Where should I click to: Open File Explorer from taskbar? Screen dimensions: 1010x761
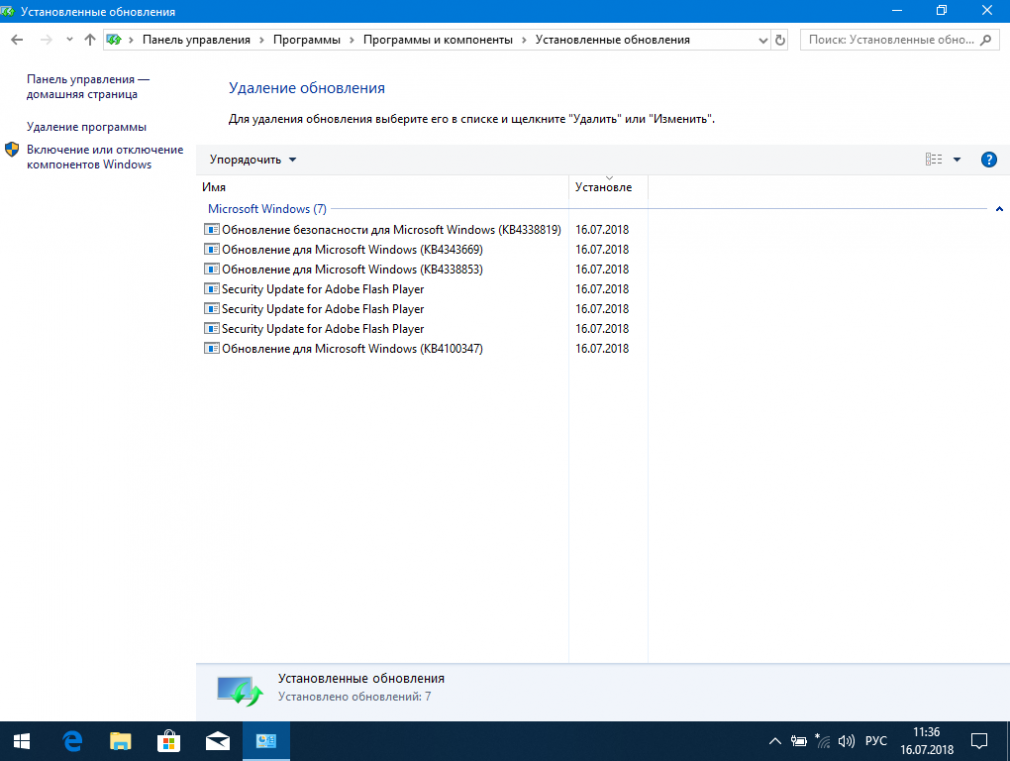pos(120,742)
